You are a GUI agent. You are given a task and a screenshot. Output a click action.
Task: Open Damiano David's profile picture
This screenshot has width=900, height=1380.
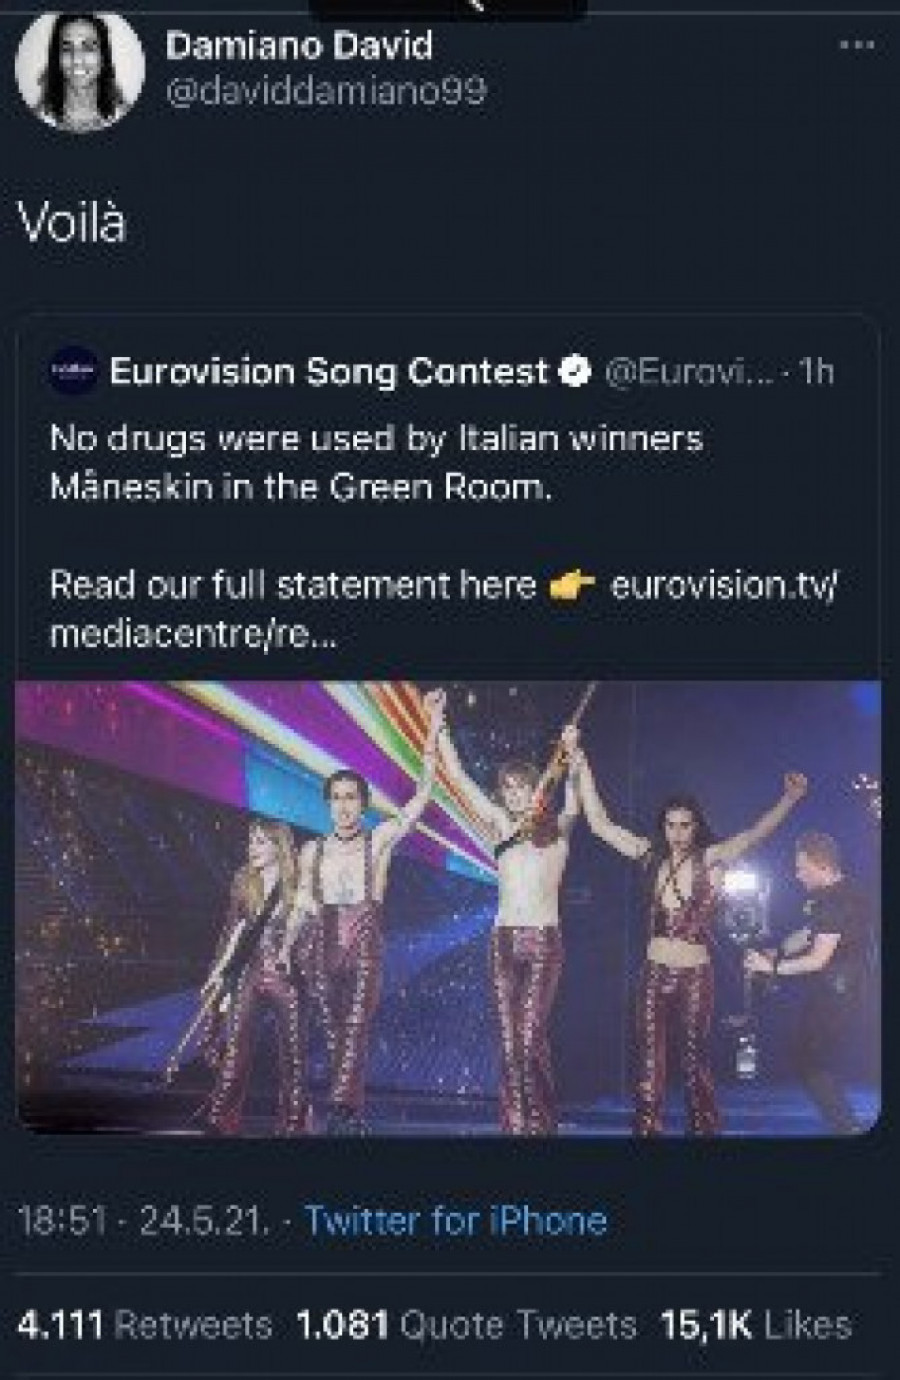click(x=81, y=71)
